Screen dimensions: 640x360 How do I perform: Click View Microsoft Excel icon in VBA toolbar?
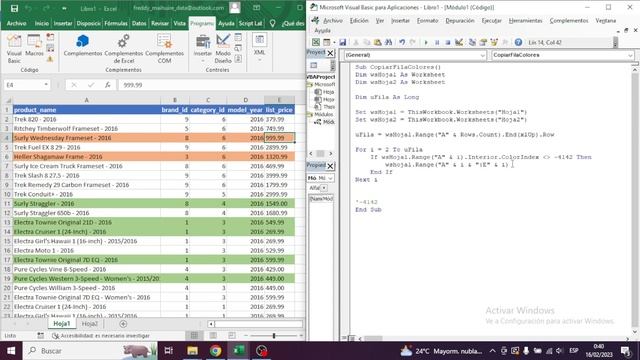click(316, 42)
